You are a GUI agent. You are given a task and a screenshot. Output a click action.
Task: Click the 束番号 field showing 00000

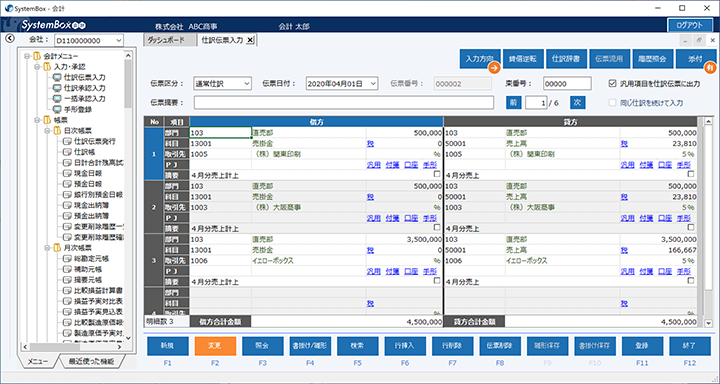click(x=567, y=84)
